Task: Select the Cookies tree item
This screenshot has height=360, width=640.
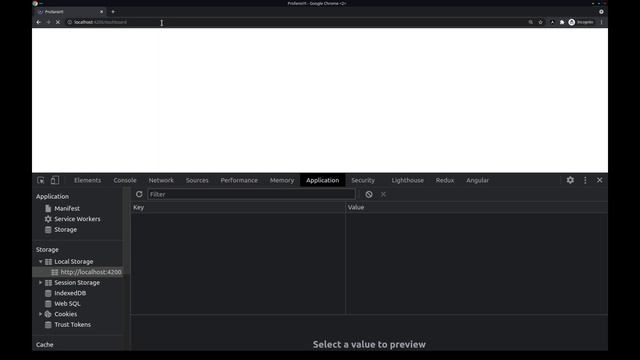Action: coord(65,314)
